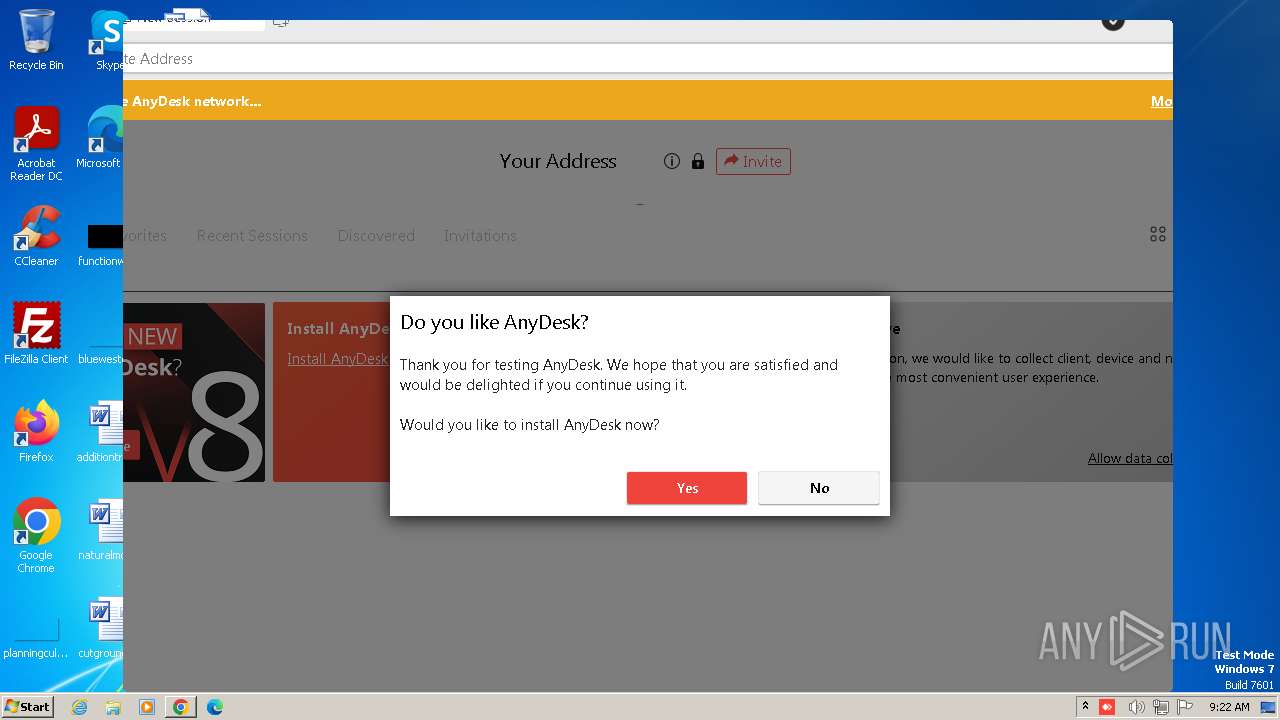Click Yes to install AnyDesk
The height and width of the screenshot is (720, 1280).
point(687,488)
